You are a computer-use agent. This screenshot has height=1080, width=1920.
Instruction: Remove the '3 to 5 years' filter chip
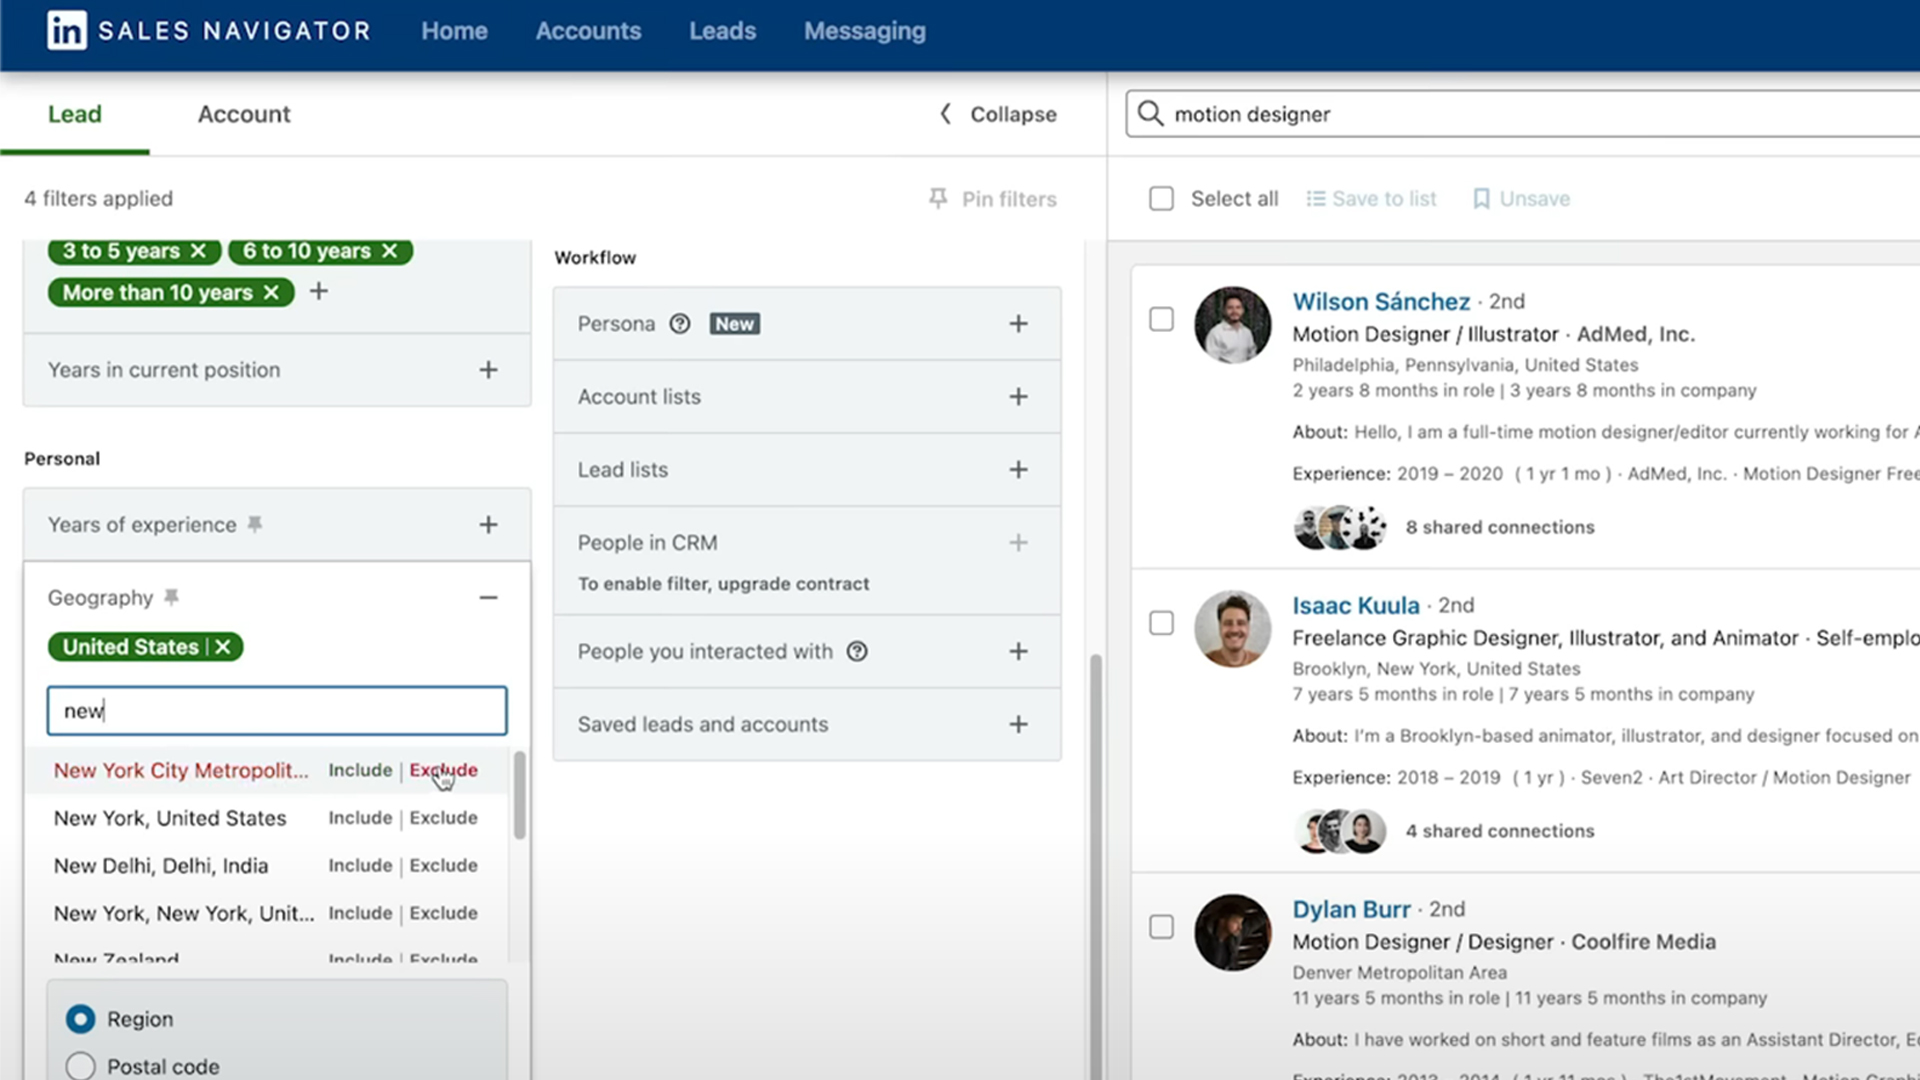pos(198,251)
